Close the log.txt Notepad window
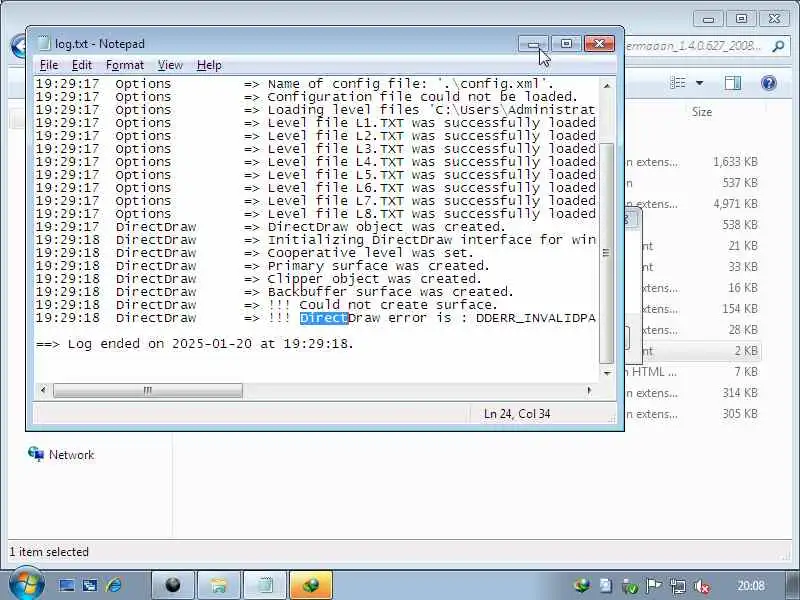This screenshot has height=600, width=800. point(599,44)
